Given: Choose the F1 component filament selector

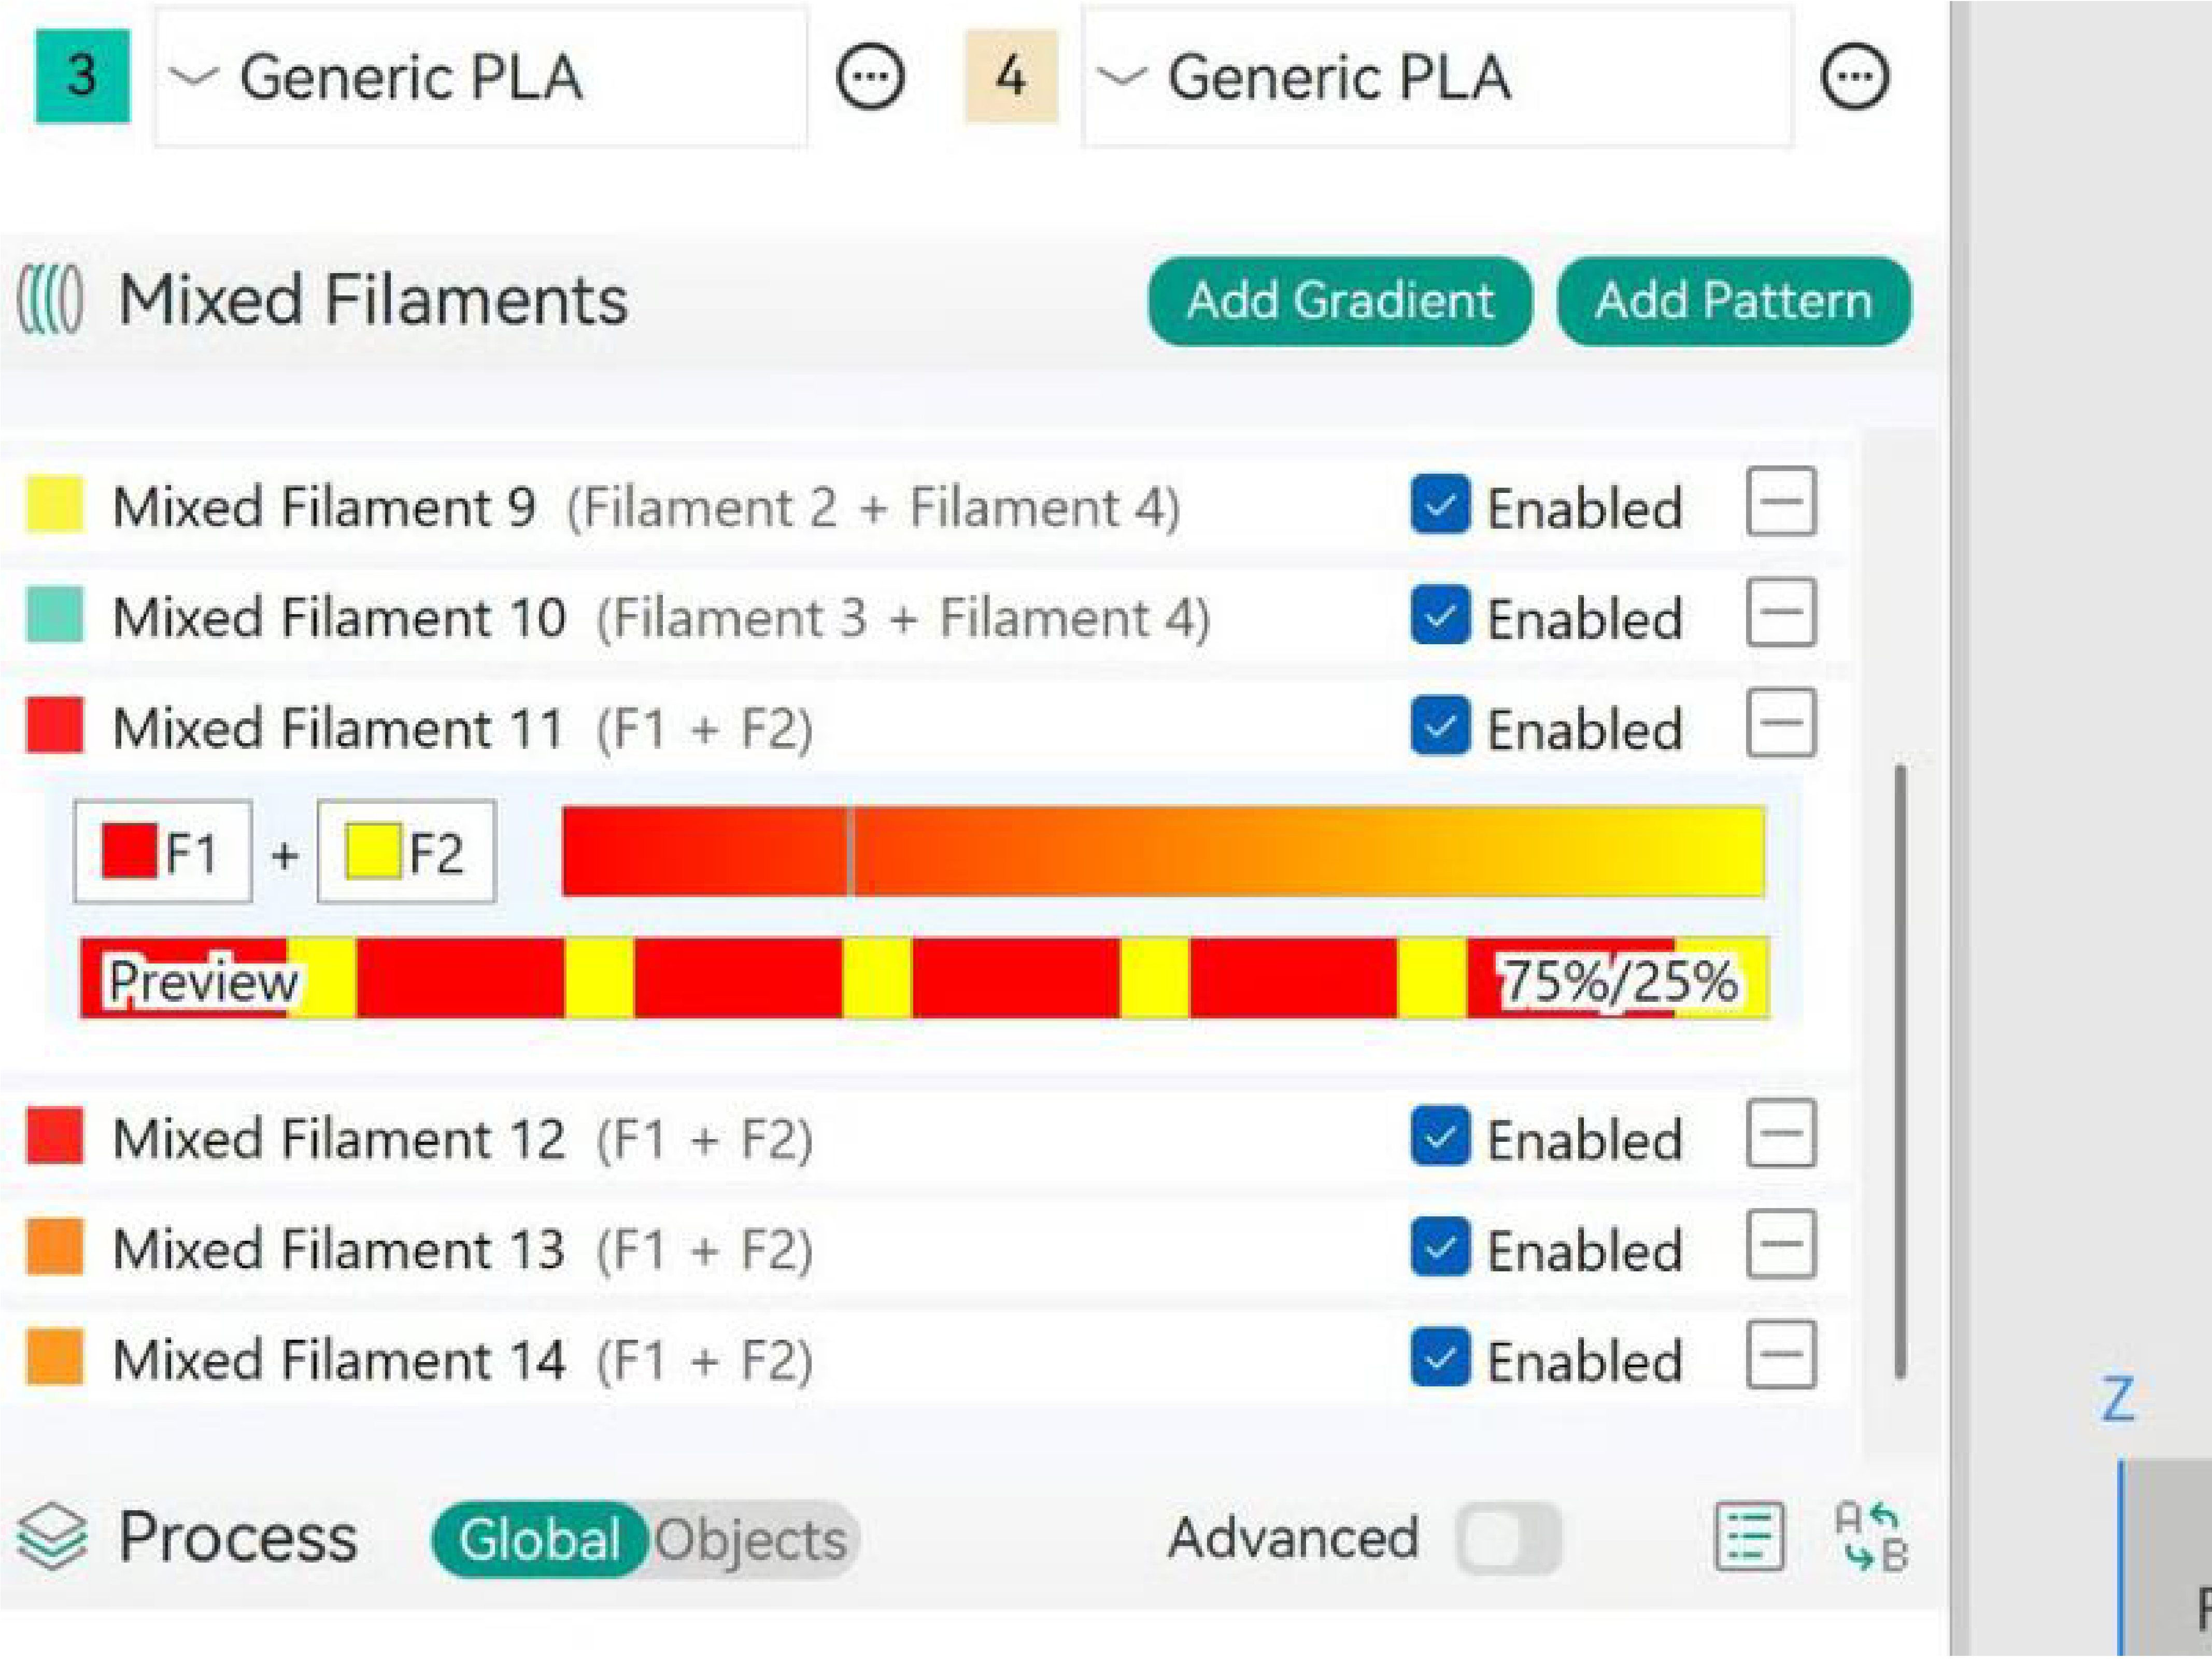Looking at the screenshot, I should (x=162, y=853).
